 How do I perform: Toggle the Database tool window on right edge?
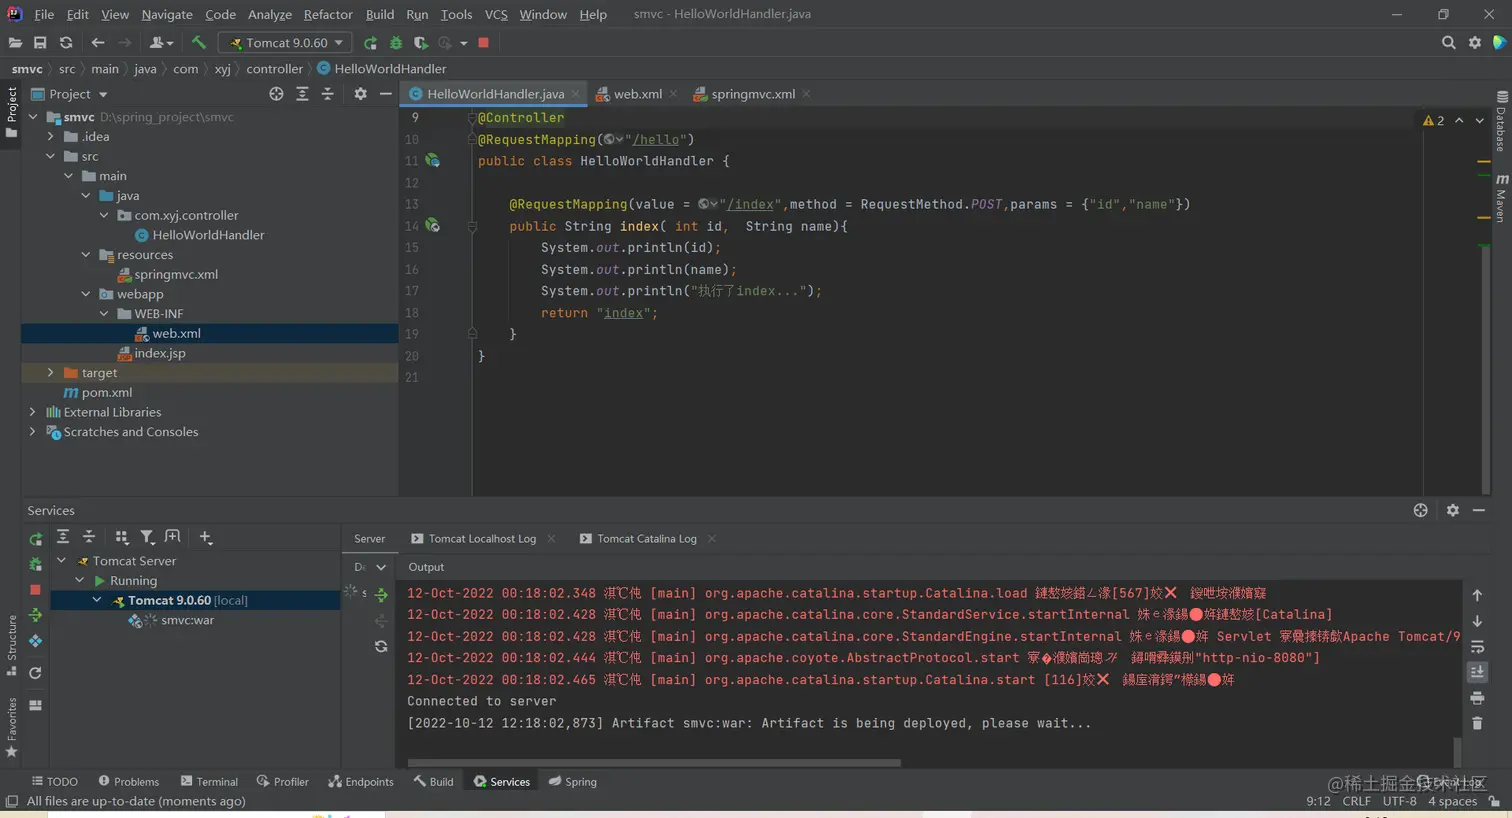1501,121
